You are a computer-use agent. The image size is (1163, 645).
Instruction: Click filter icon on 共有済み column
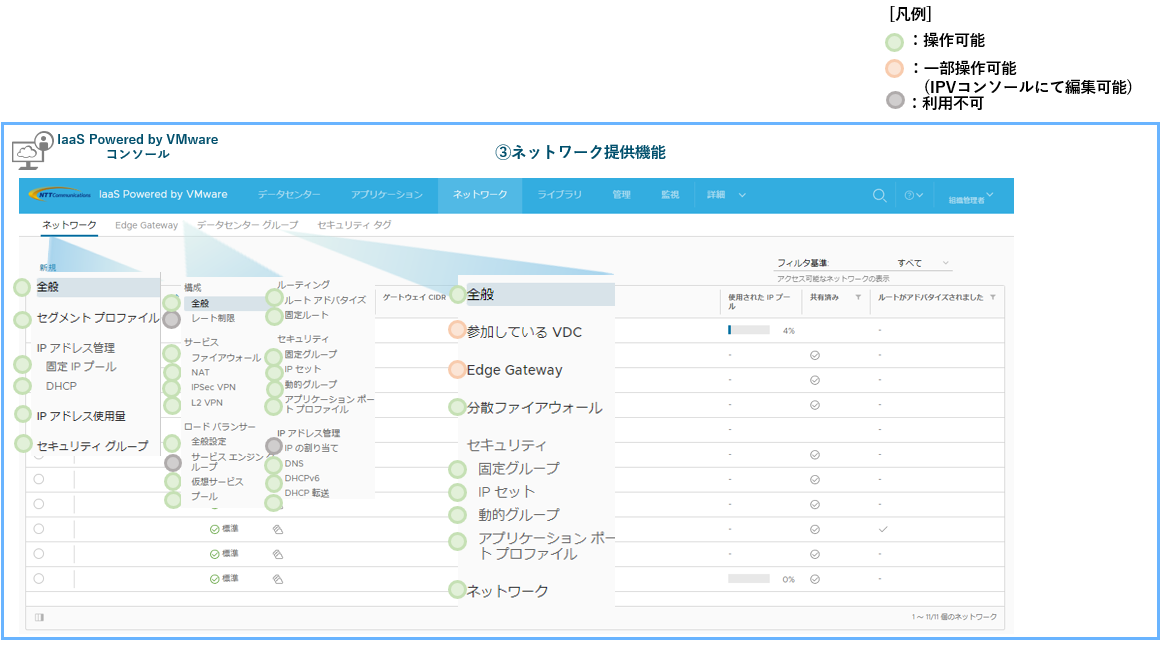857,298
